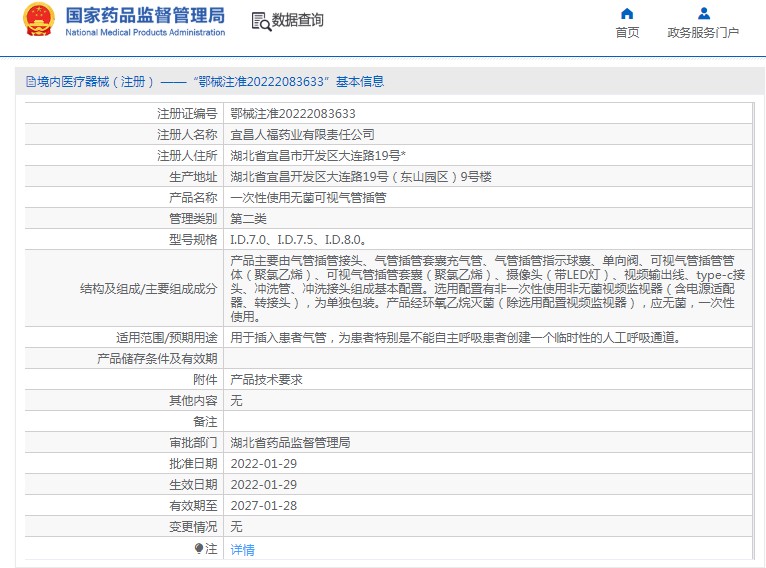Select 宜昌人福药业有限责任公司

pyautogui.click(x=302, y=134)
